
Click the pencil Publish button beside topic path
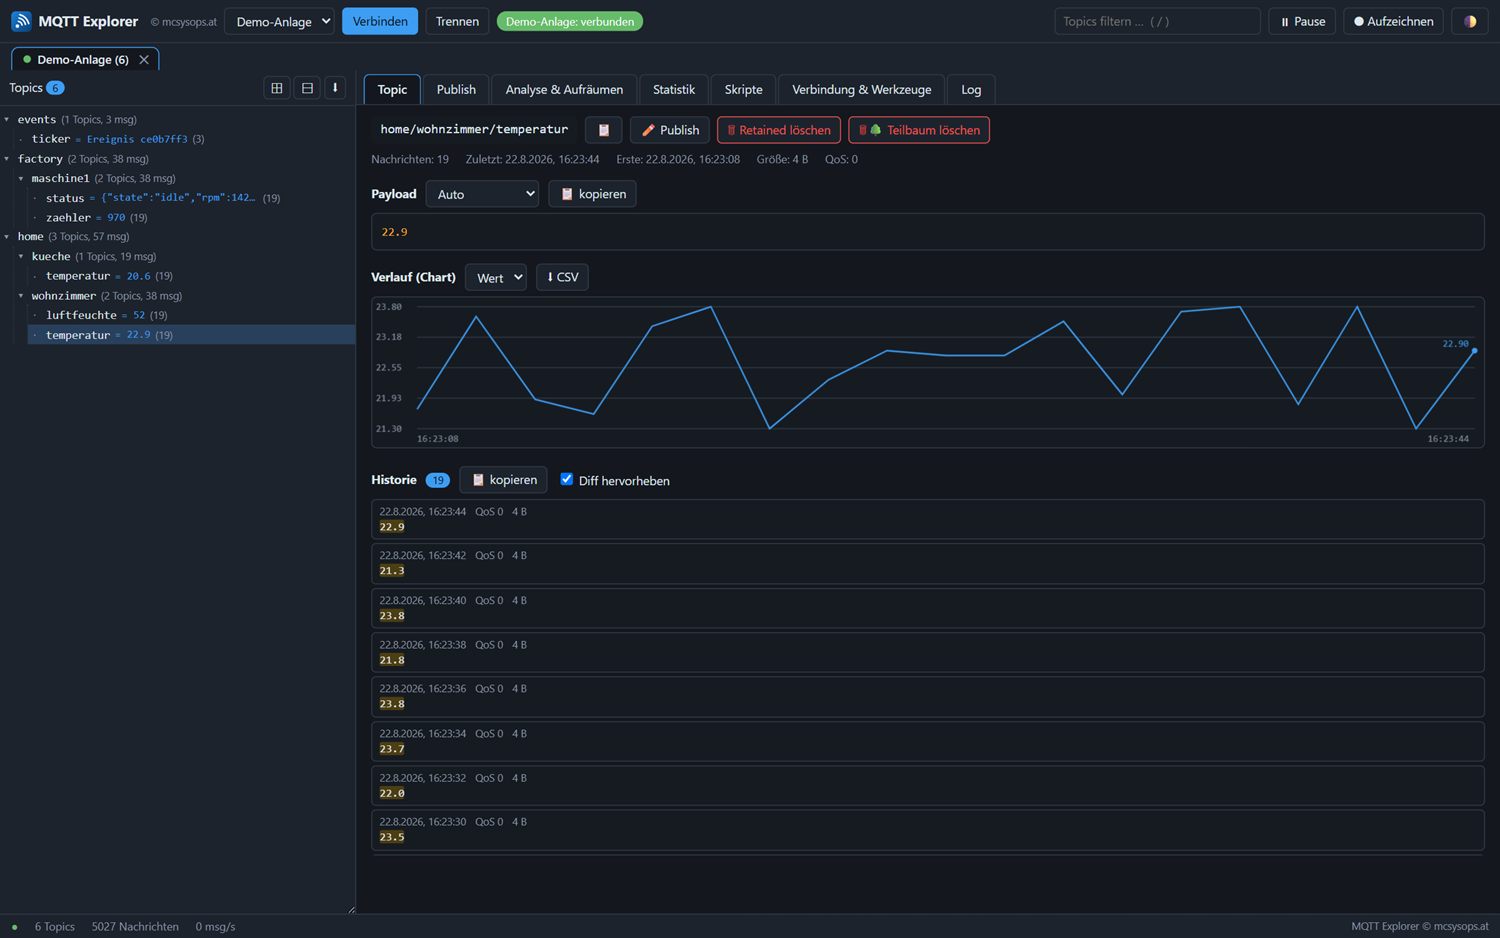[670, 130]
